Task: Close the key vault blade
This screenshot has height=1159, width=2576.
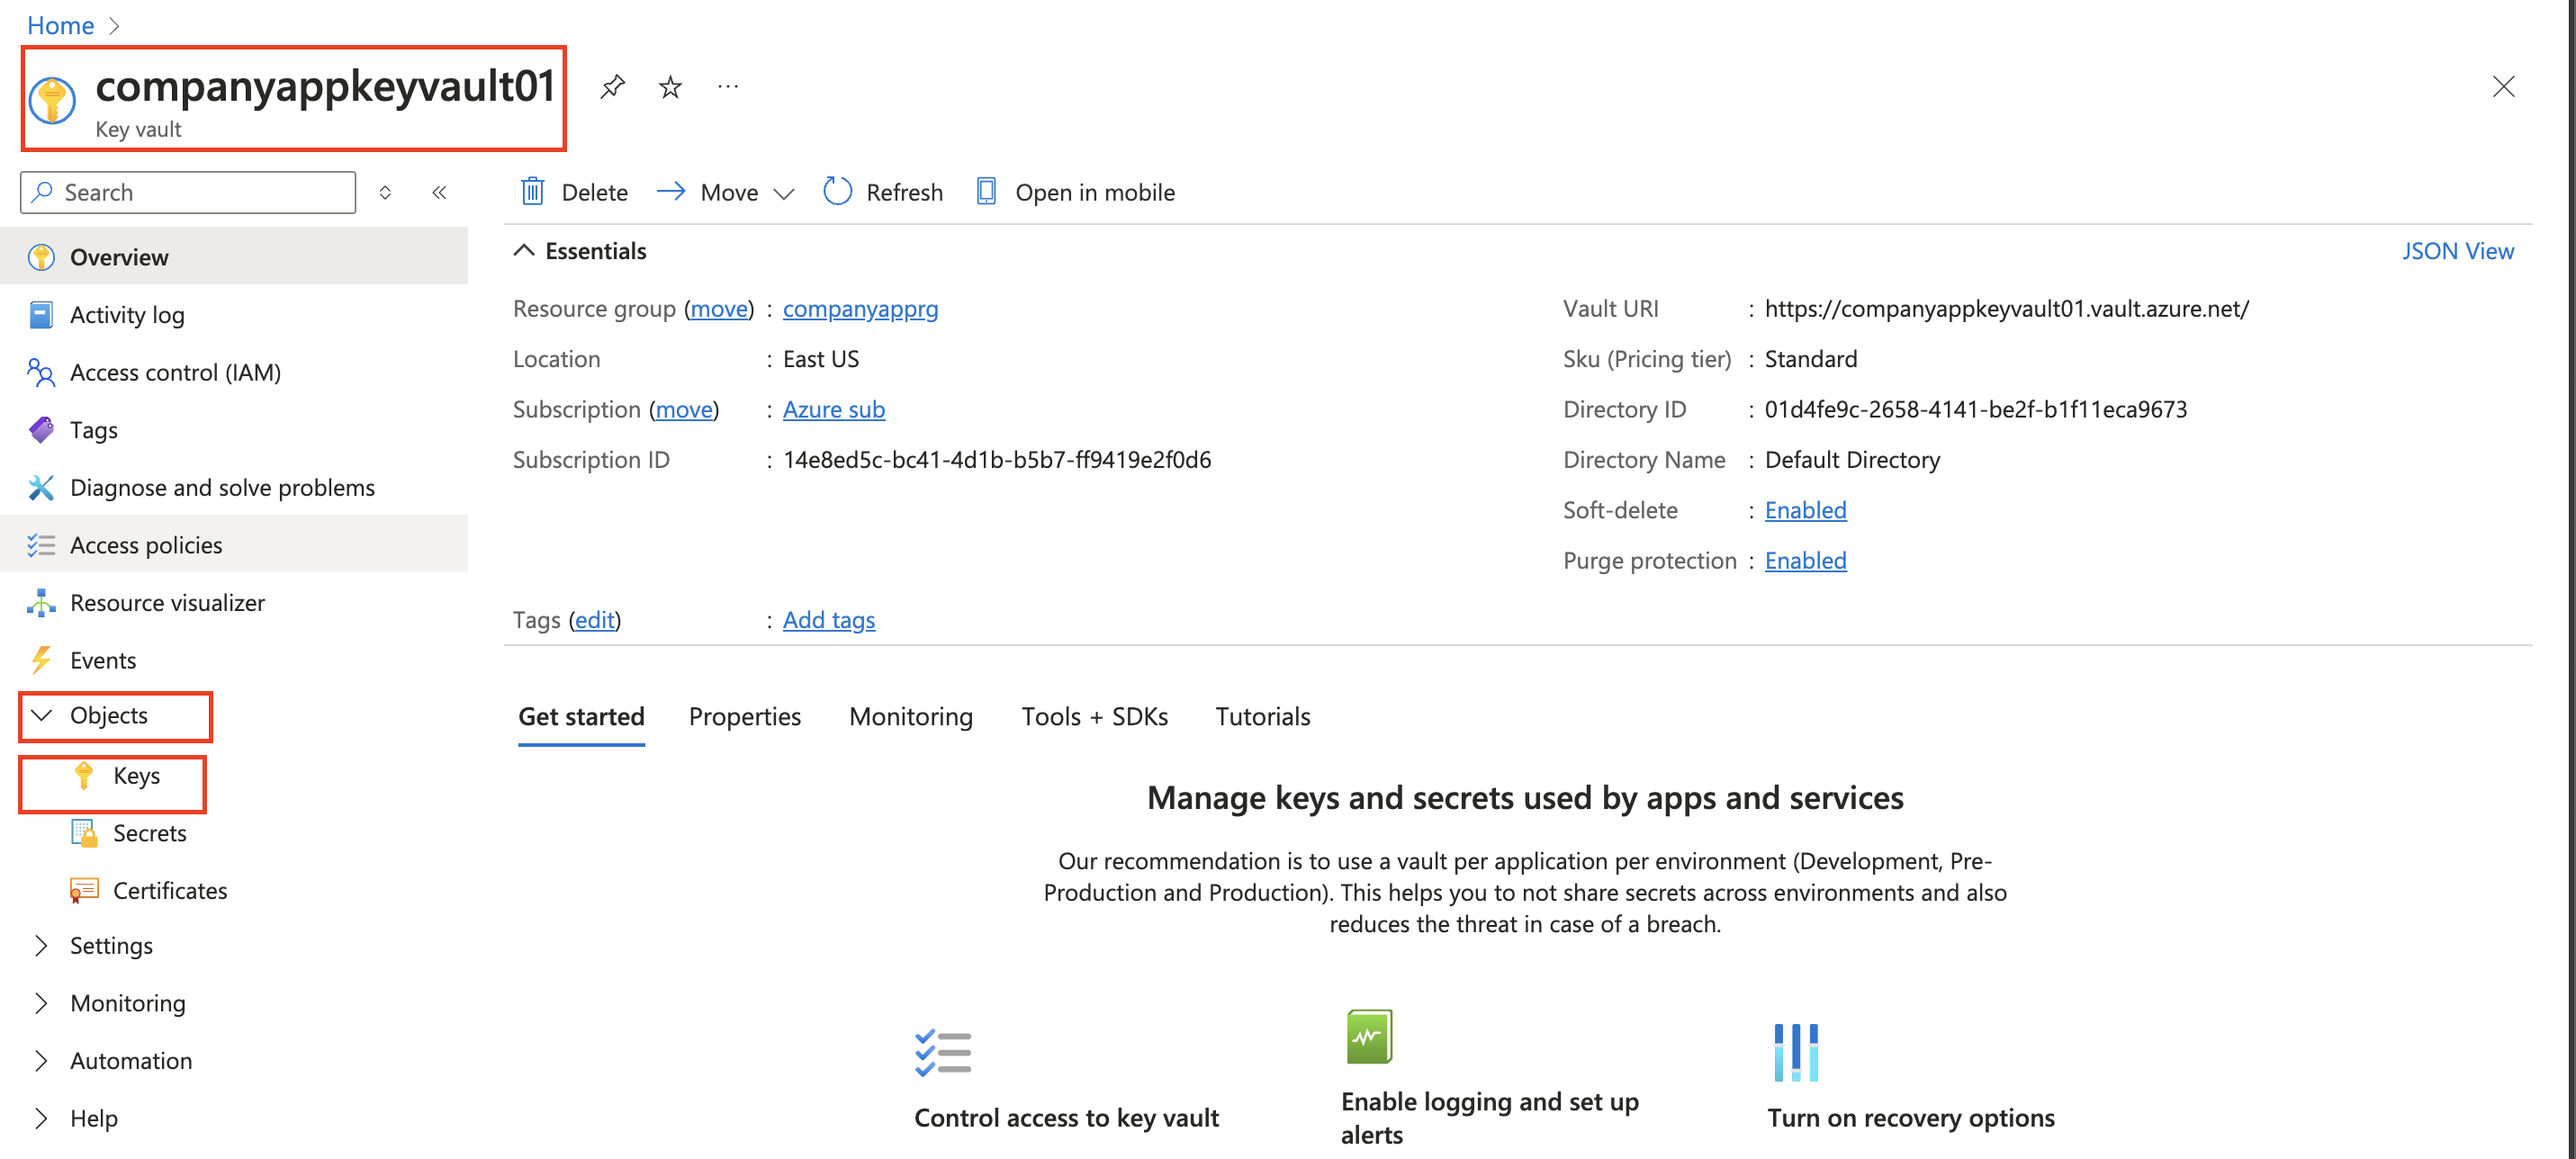Action: coord(2503,87)
